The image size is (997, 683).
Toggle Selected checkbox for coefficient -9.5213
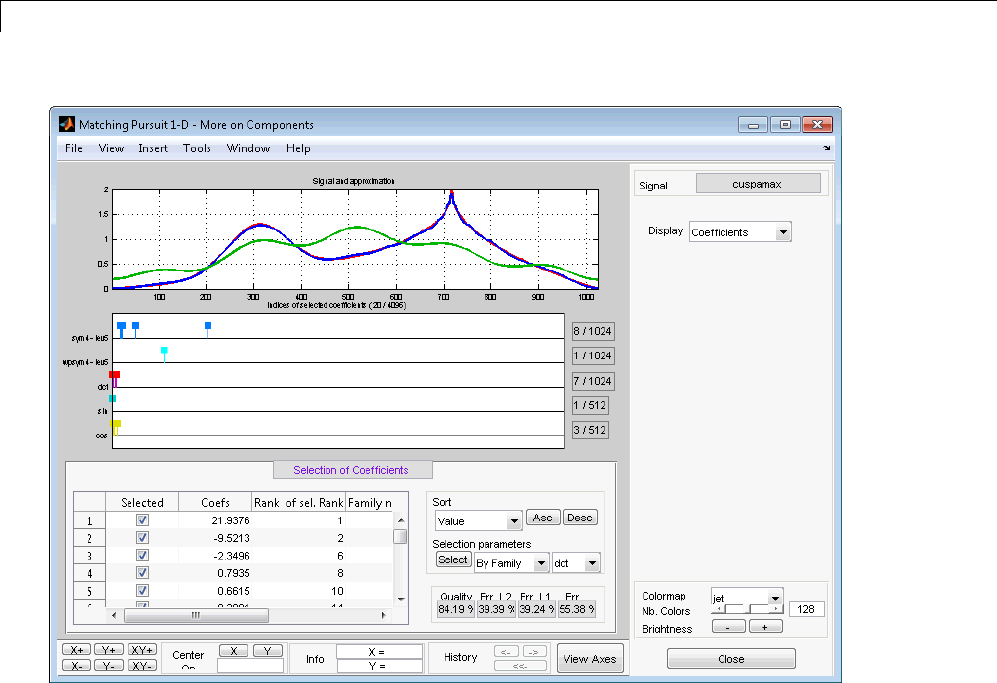(x=142, y=538)
